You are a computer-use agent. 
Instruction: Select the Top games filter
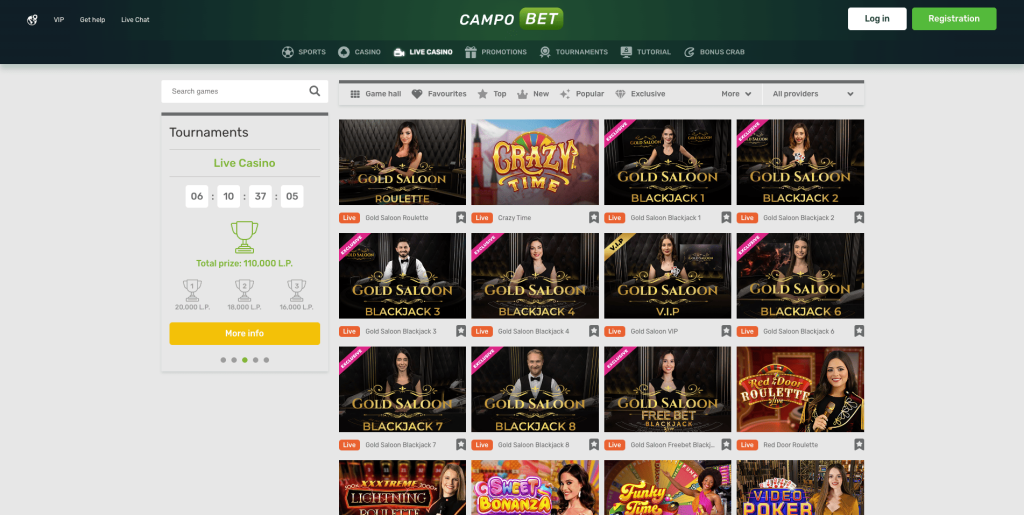492,94
